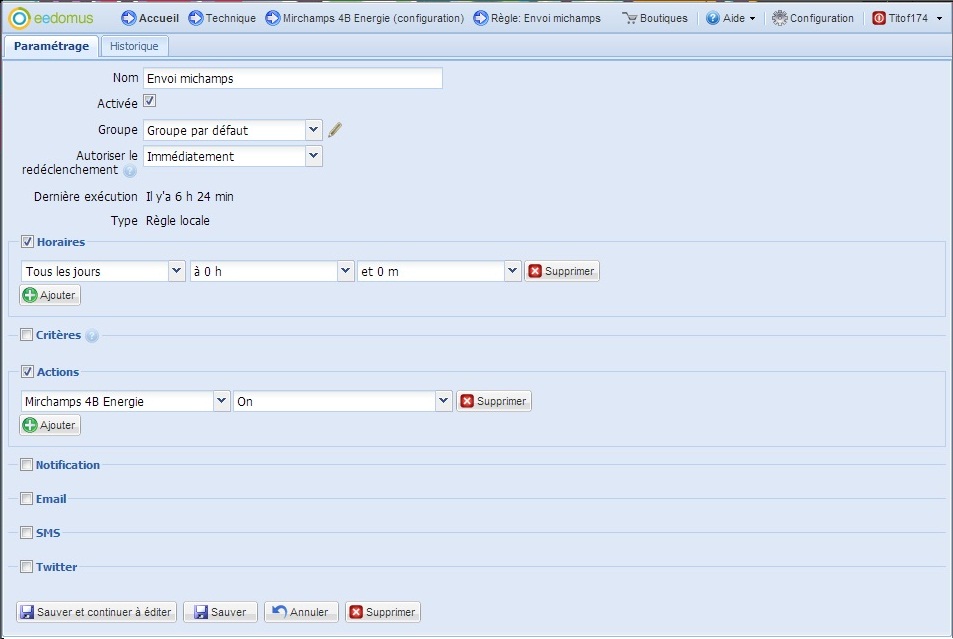The image size is (953, 639).
Task: Enable the Twitter section checkbox
Action: pos(27,567)
